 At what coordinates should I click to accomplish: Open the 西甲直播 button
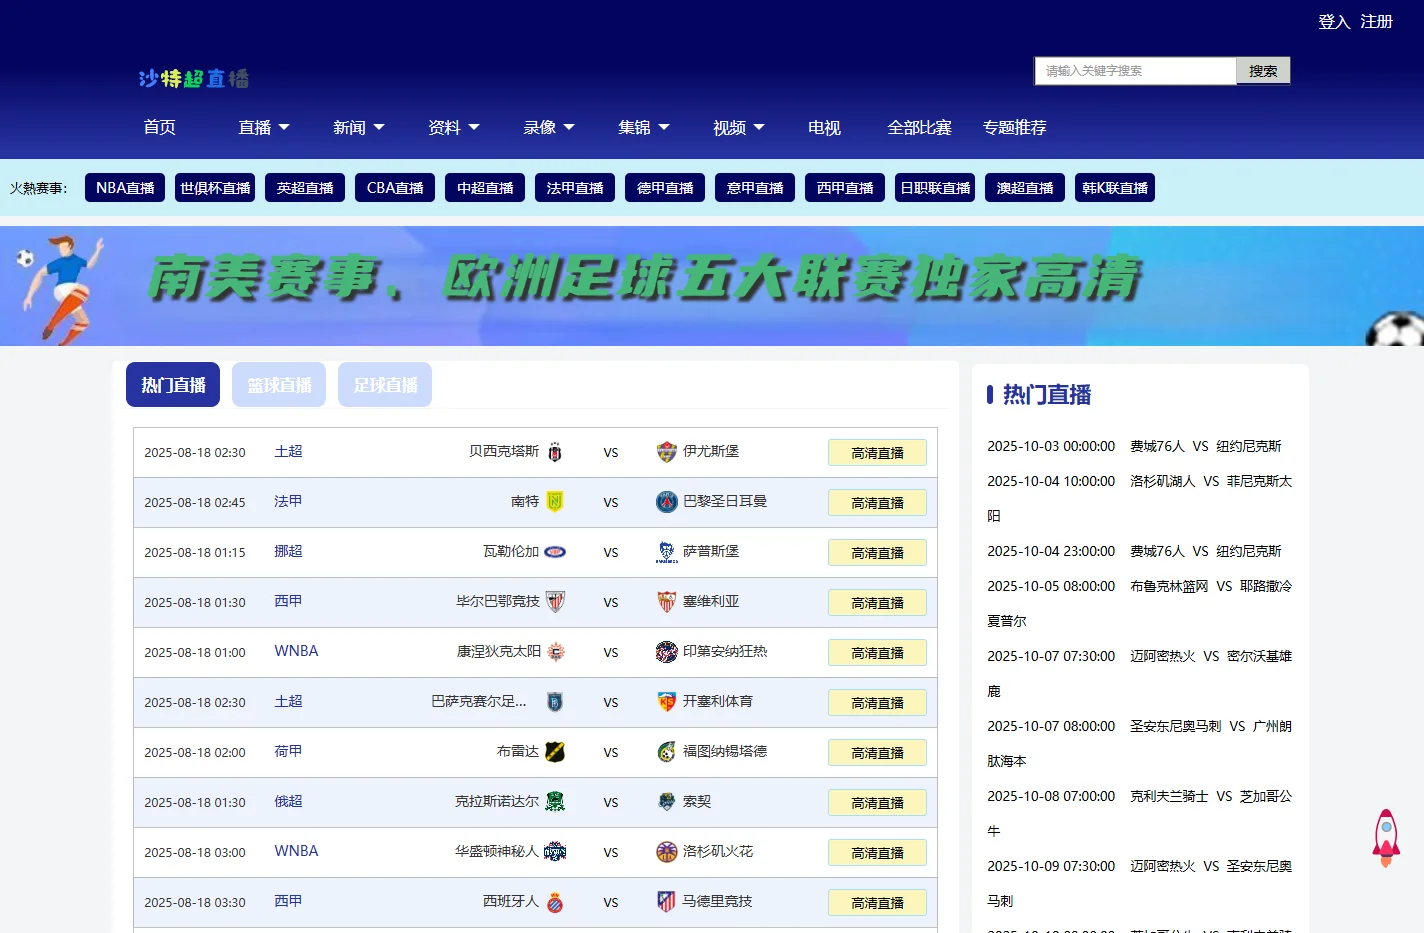pos(845,188)
